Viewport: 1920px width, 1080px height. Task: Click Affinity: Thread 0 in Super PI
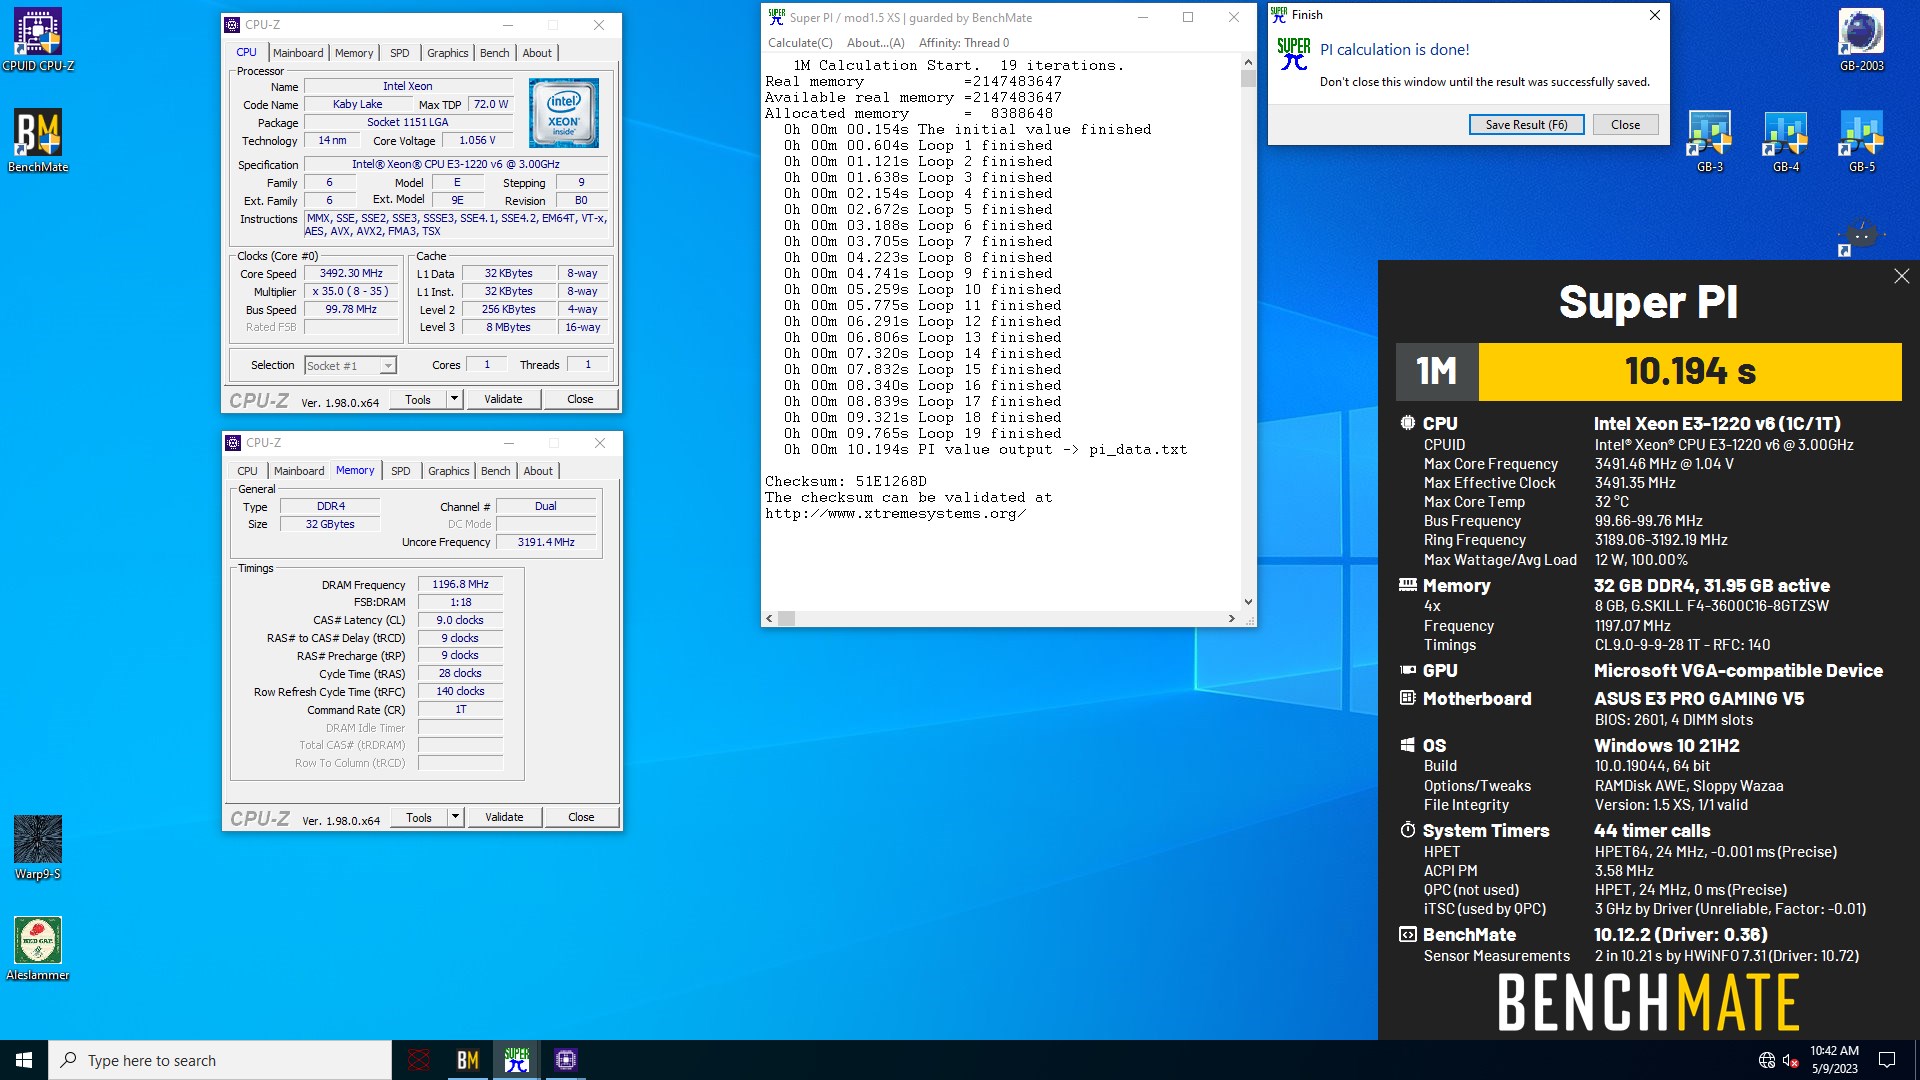[x=964, y=43]
